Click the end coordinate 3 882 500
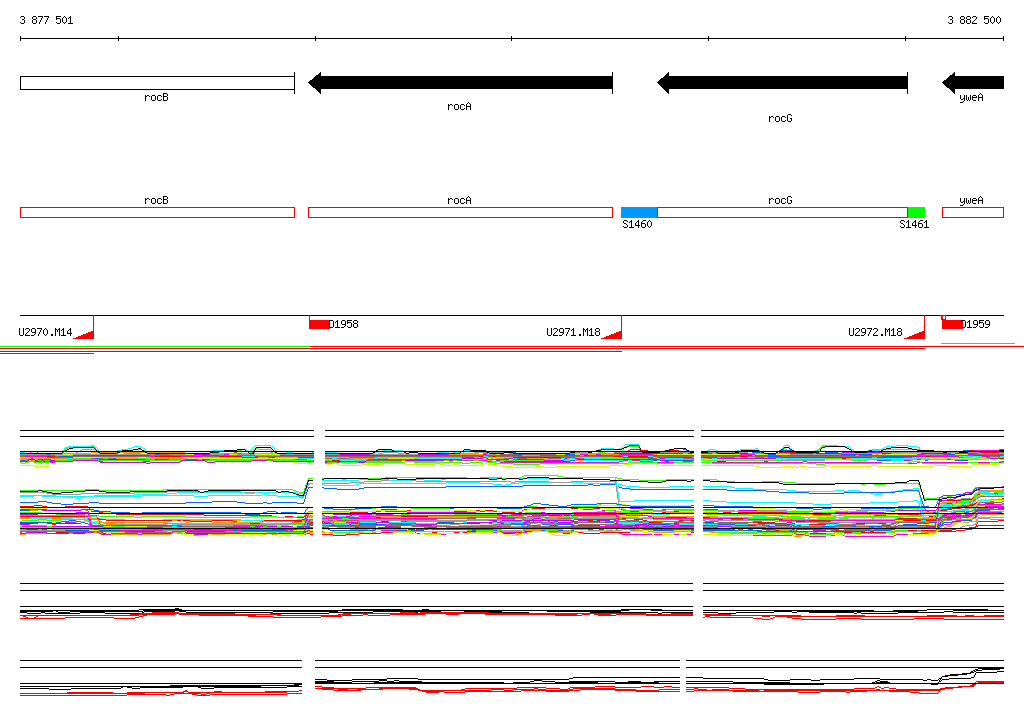 (x=974, y=20)
